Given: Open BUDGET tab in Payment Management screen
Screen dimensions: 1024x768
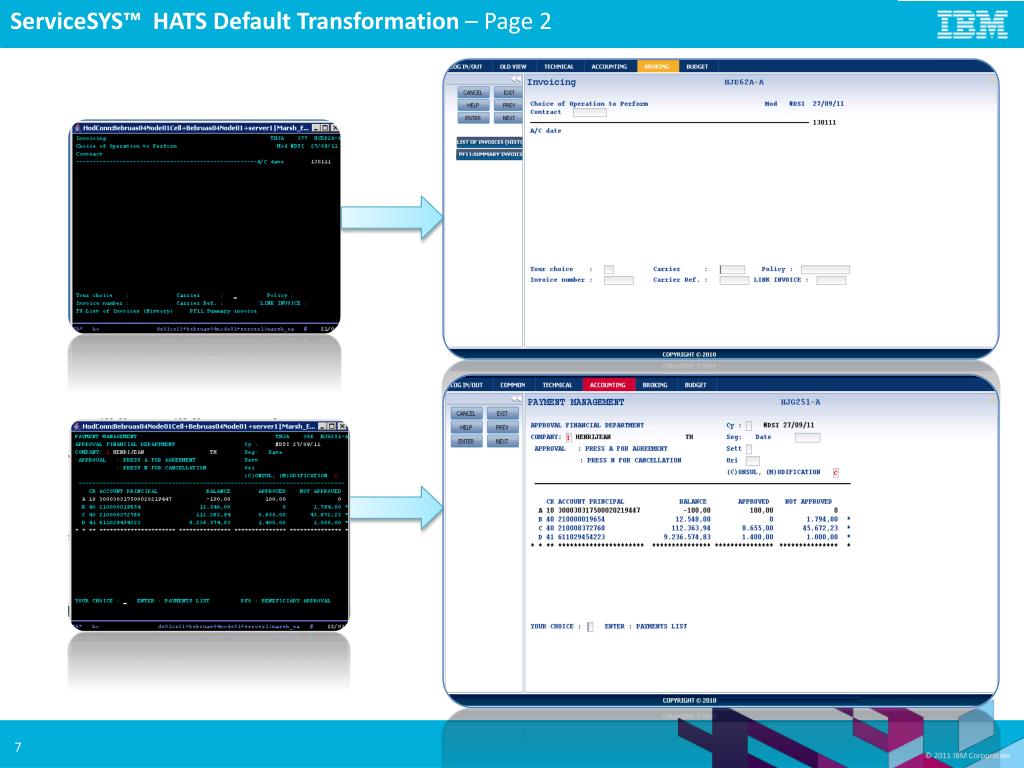Looking at the screenshot, I should [x=696, y=385].
